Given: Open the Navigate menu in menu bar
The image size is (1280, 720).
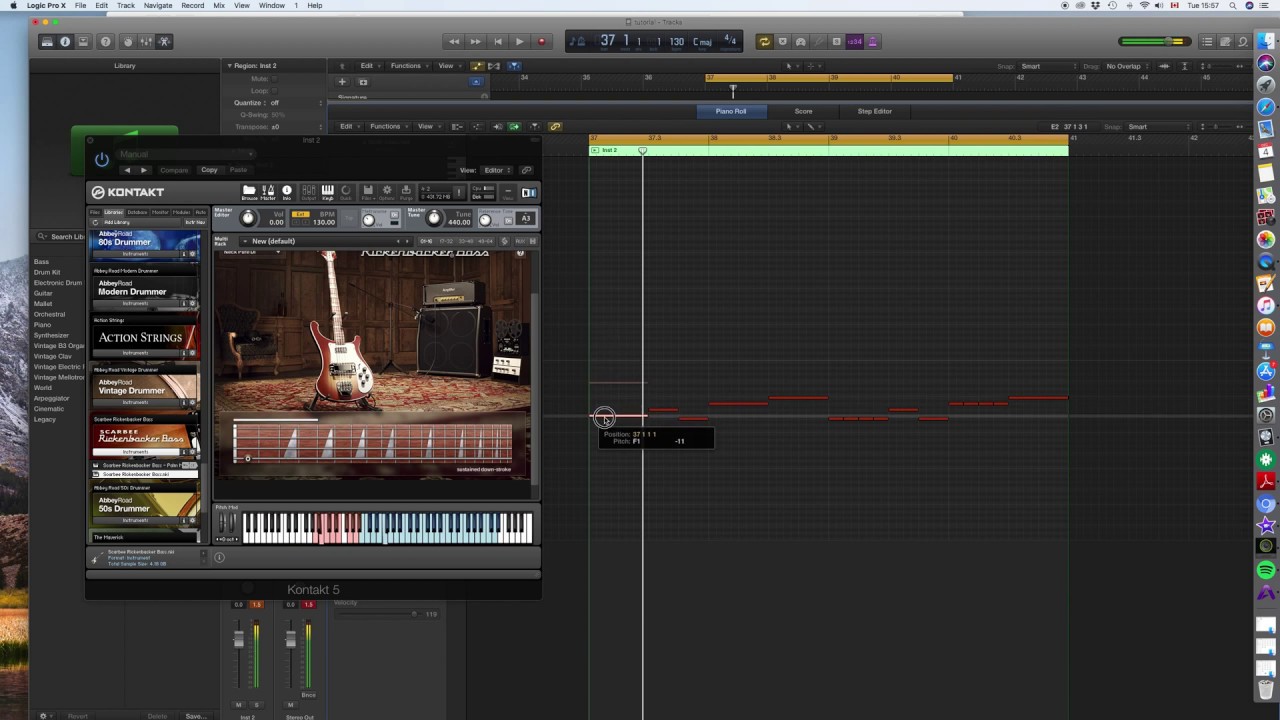Looking at the screenshot, I should tap(157, 6).
